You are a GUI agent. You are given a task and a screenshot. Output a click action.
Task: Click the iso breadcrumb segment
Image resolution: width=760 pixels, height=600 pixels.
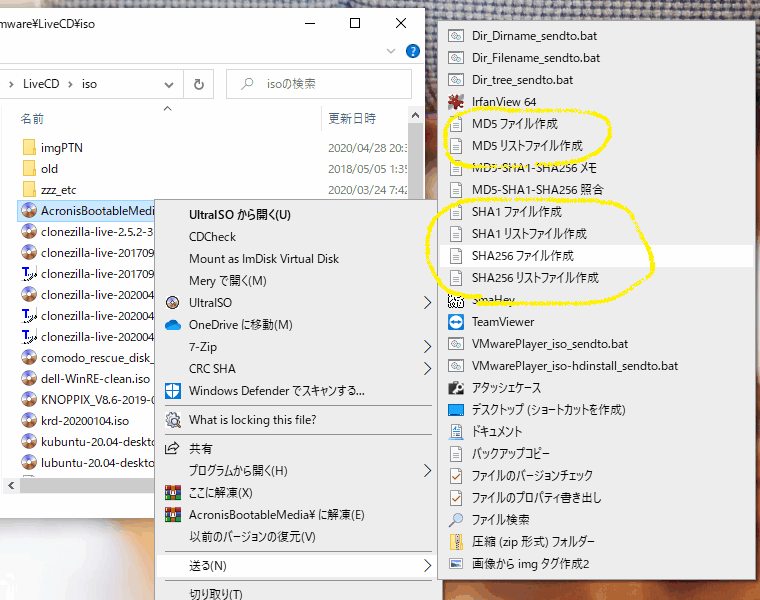click(x=89, y=84)
